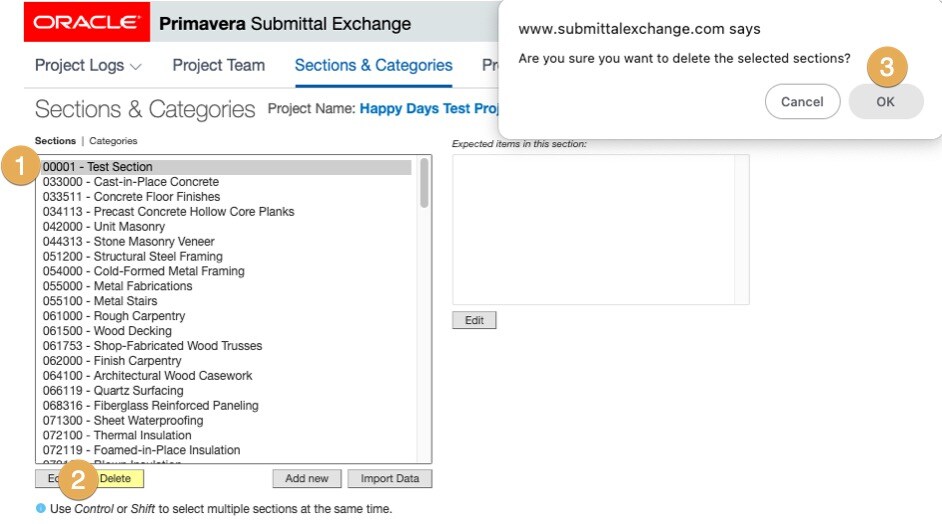The width and height of the screenshot is (942, 524).
Task: Select 00001 - Test Section
Action: 226,166
